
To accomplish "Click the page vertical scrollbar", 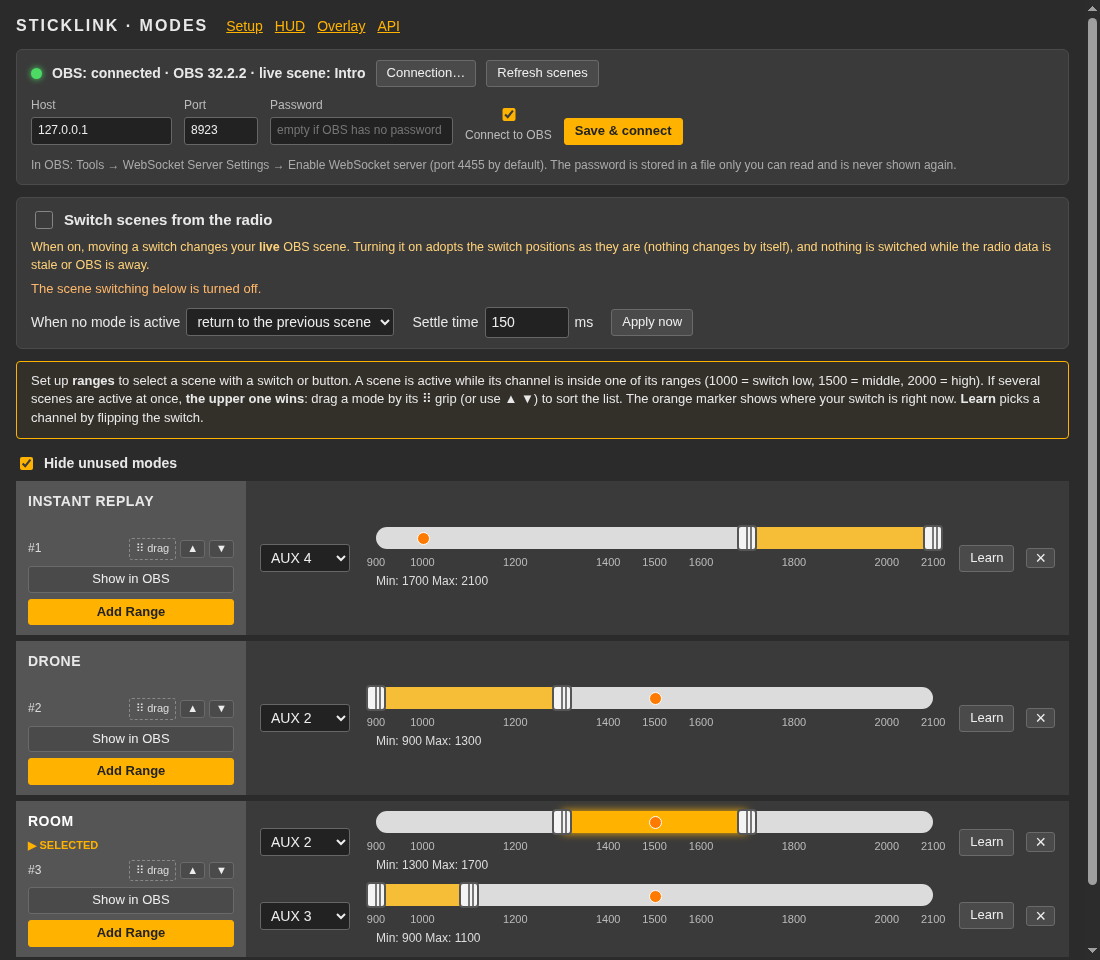I will 1092,449.
